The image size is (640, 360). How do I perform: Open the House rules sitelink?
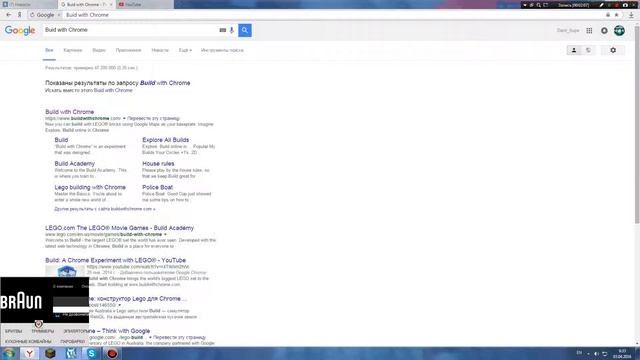pyautogui.click(x=158, y=163)
